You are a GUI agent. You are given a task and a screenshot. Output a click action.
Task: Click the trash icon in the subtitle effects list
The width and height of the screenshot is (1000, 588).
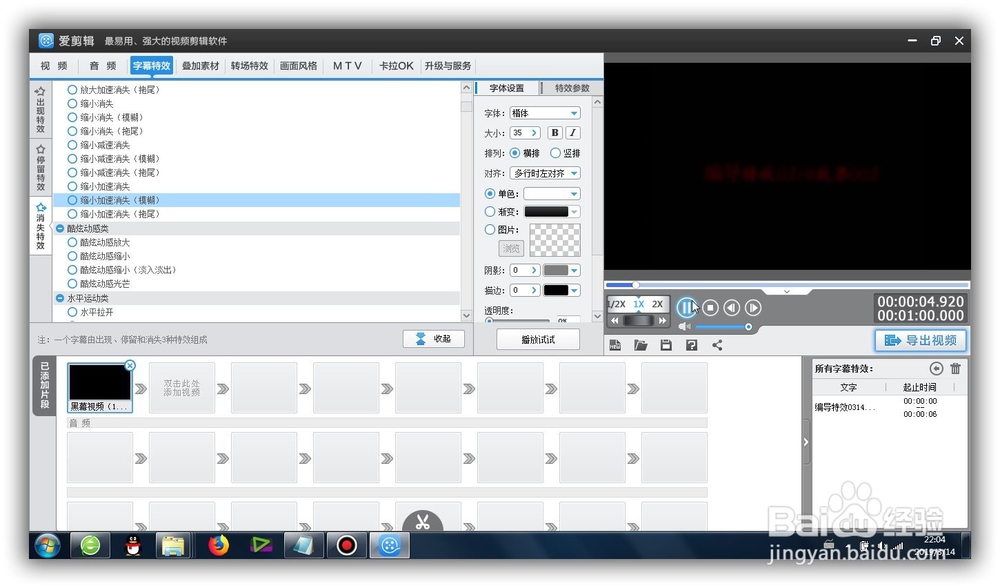point(955,368)
